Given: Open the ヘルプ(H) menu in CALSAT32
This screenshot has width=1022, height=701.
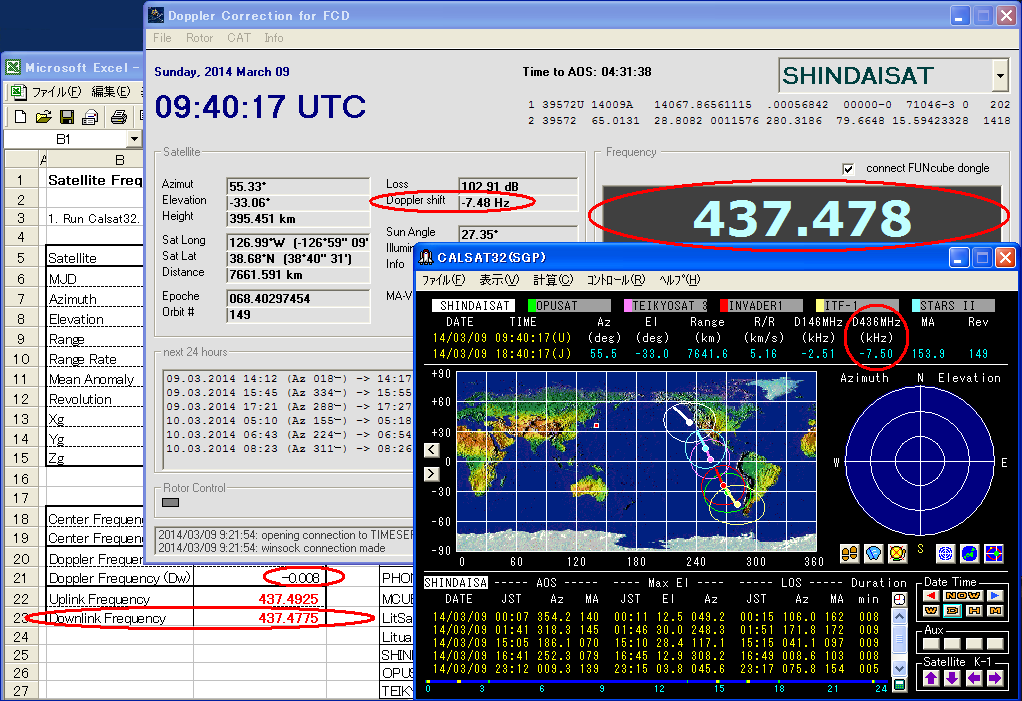Looking at the screenshot, I should (x=679, y=280).
